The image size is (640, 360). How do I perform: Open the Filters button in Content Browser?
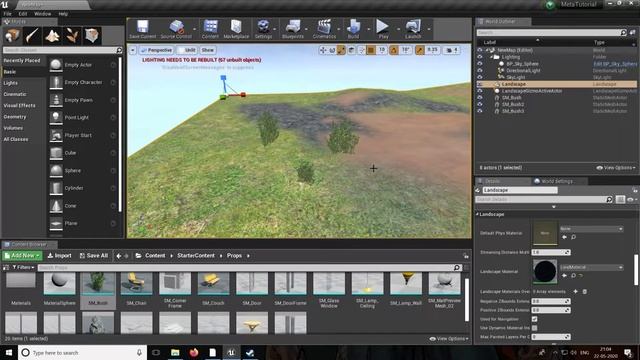pyautogui.click(x=22, y=268)
